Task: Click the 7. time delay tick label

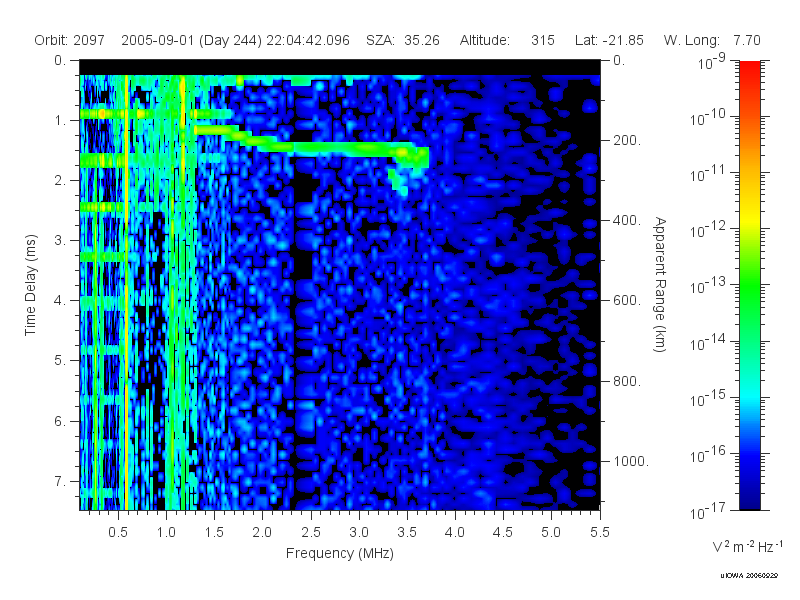Action: pos(60,481)
